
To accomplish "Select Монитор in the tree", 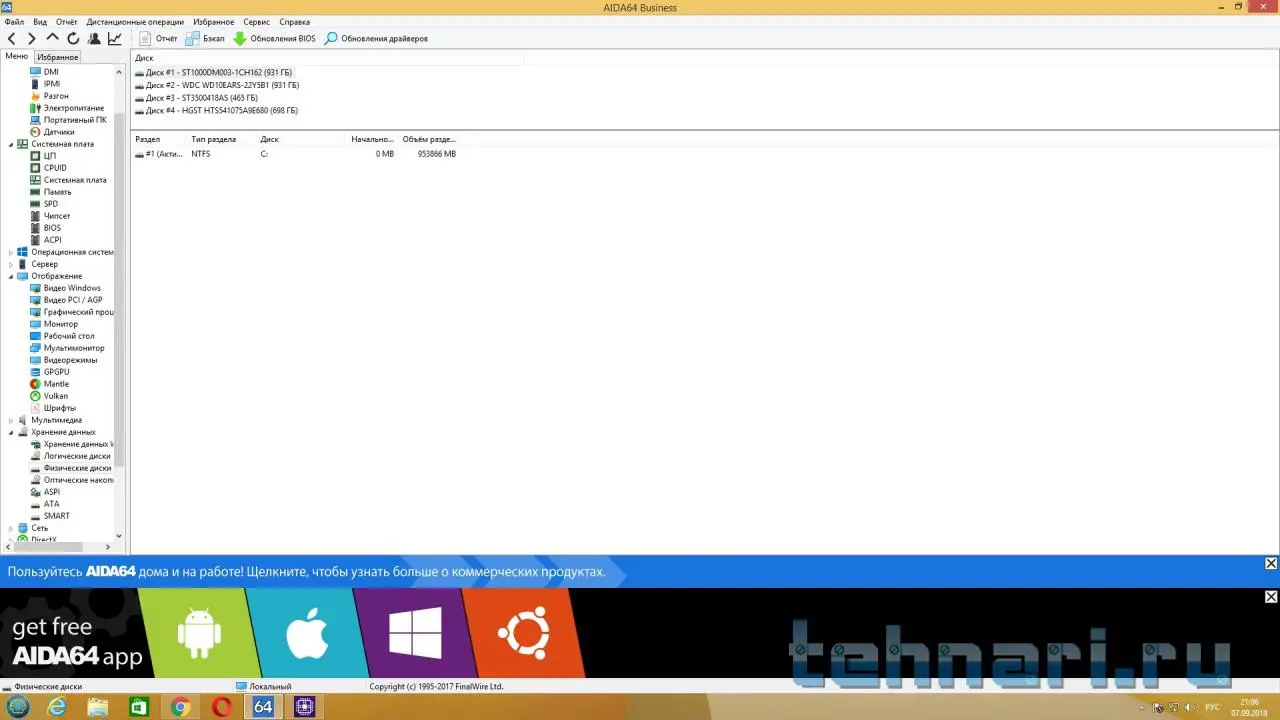I will pos(61,324).
